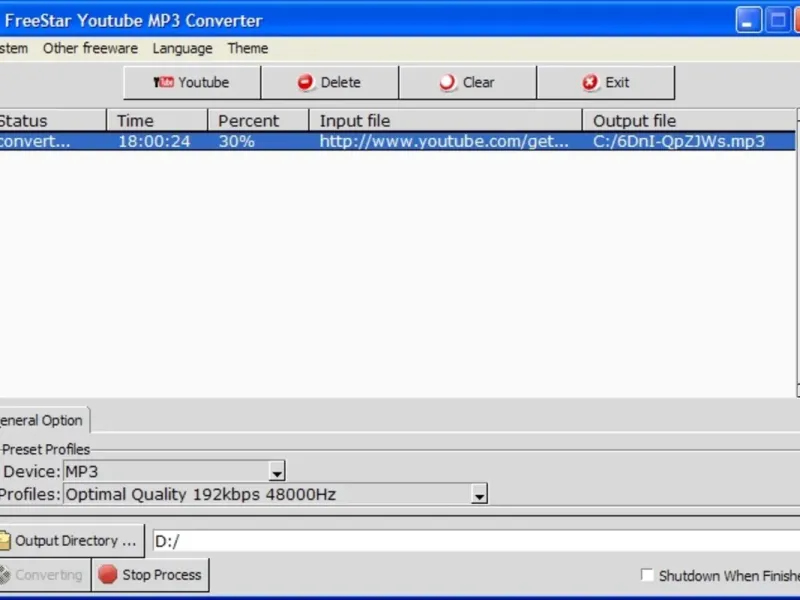Click the Stop Process button label
Image resolution: width=800 pixels, height=600 pixels.
(x=162, y=575)
